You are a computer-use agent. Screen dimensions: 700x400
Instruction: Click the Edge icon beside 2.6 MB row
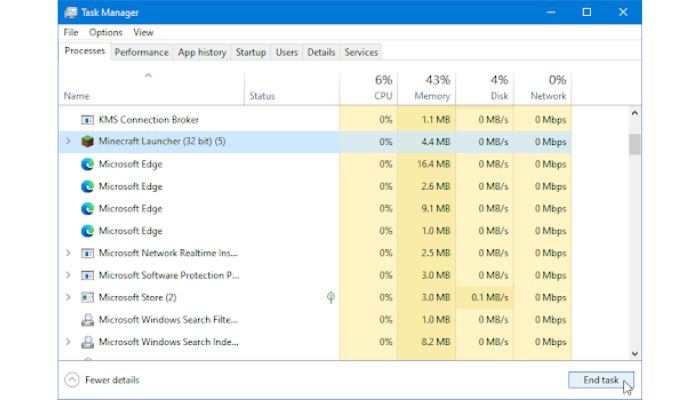tap(88, 186)
